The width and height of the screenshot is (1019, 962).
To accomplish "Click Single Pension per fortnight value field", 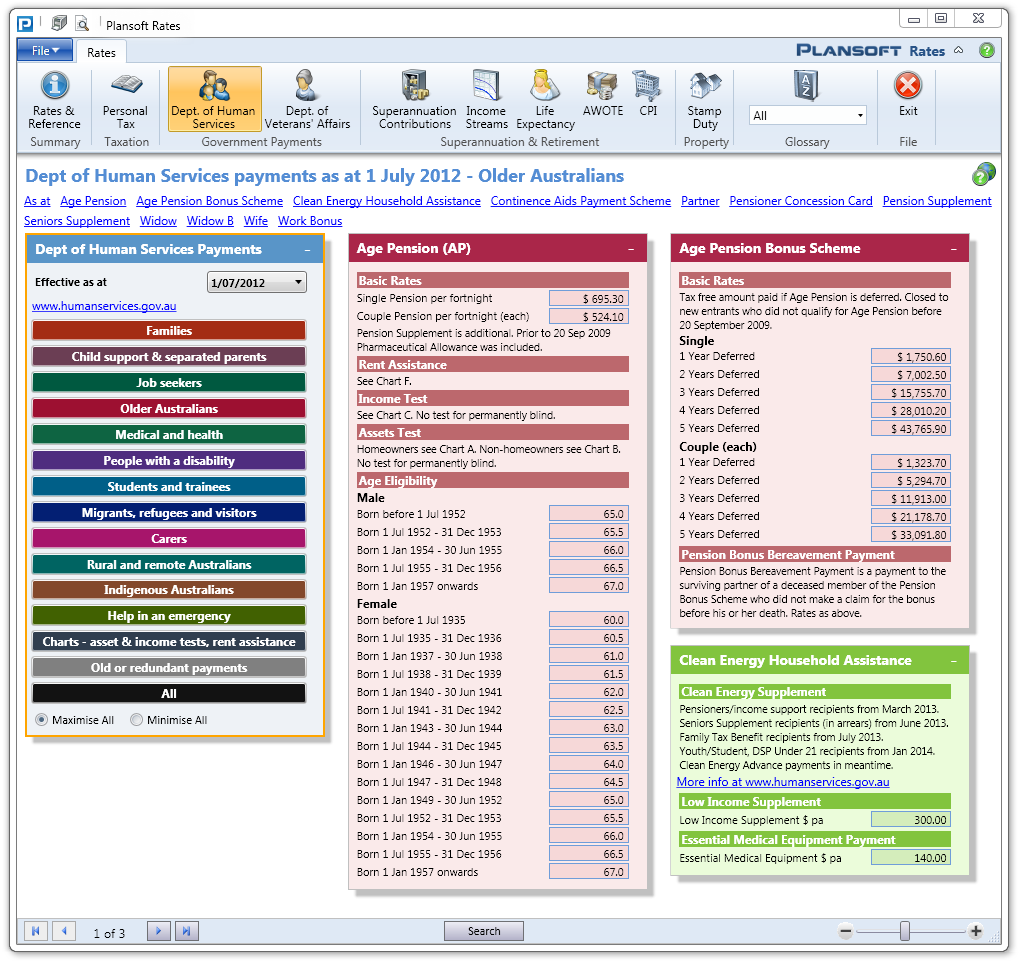I will tap(589, 298).
